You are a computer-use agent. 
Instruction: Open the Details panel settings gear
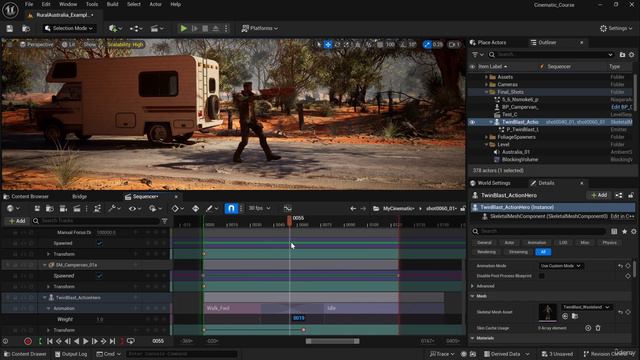pos(633,231)
